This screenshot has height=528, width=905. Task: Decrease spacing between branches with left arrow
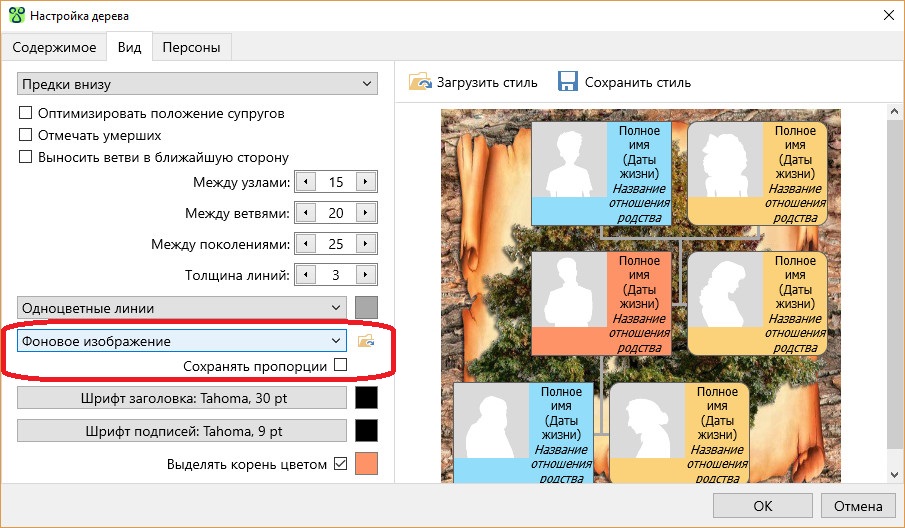click(305, 213)
